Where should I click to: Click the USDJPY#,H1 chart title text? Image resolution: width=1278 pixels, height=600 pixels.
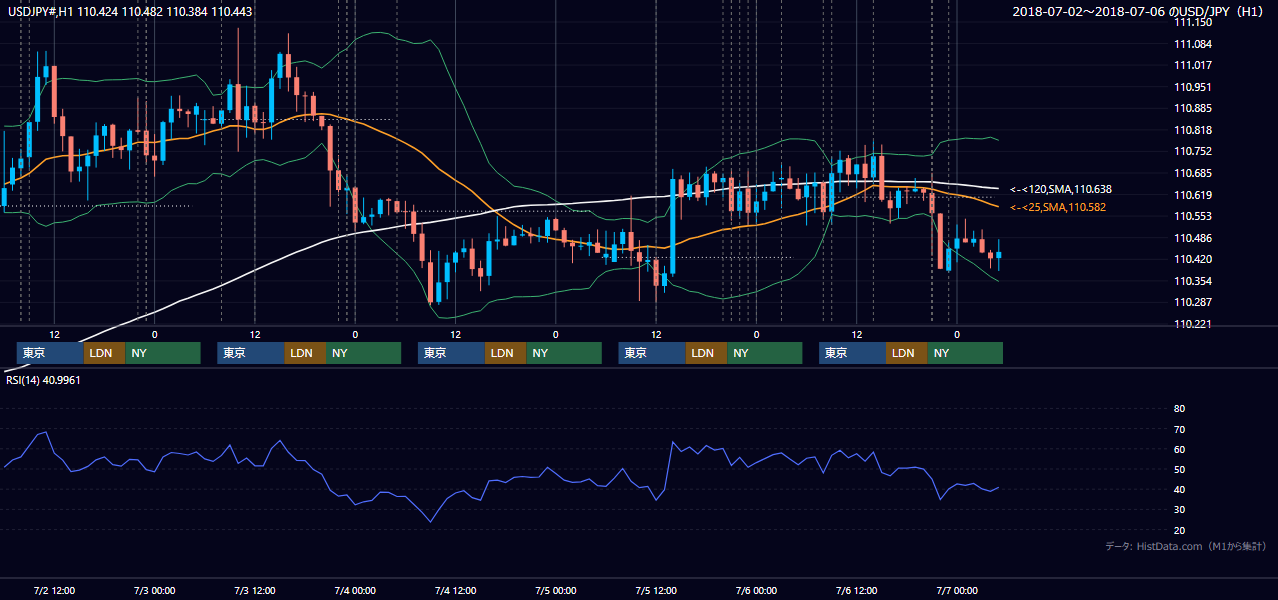(130, 12)
